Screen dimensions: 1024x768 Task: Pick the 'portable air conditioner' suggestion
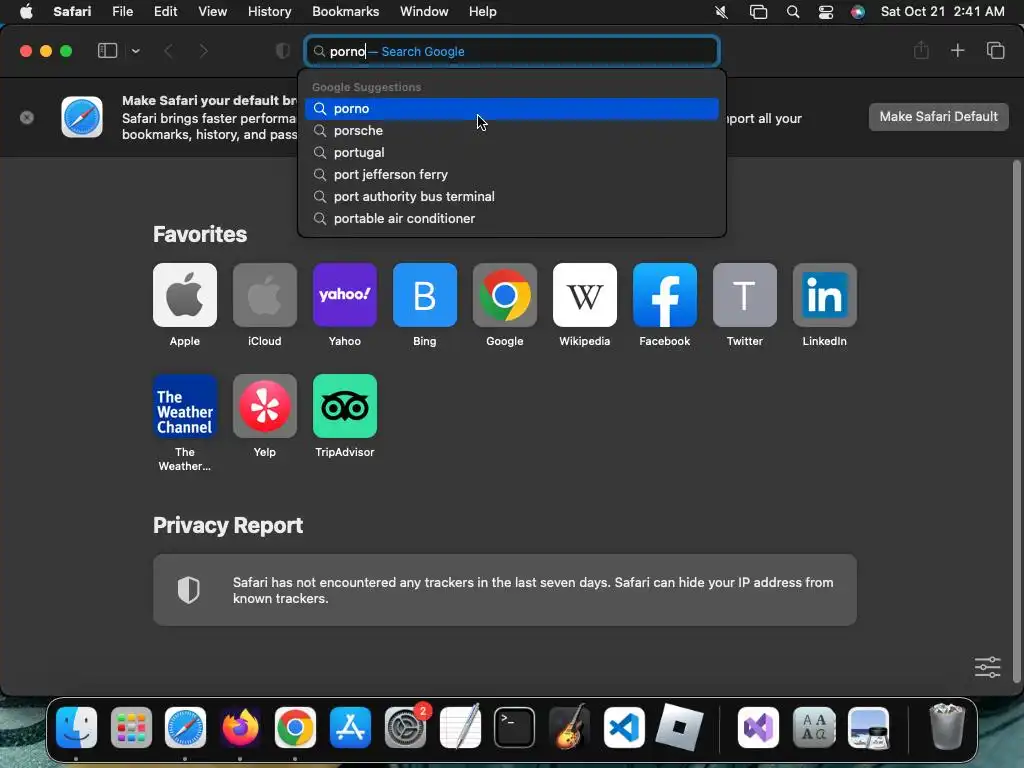(x=512, y=219)
